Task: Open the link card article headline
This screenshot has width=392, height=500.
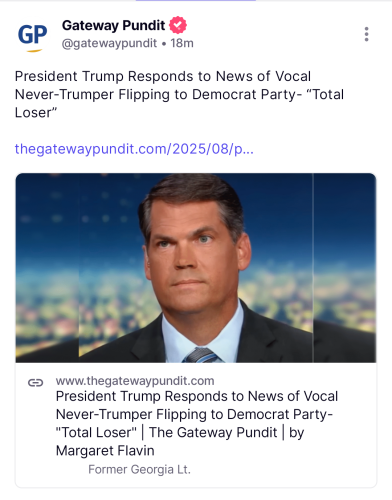Action: click(197, 423)
